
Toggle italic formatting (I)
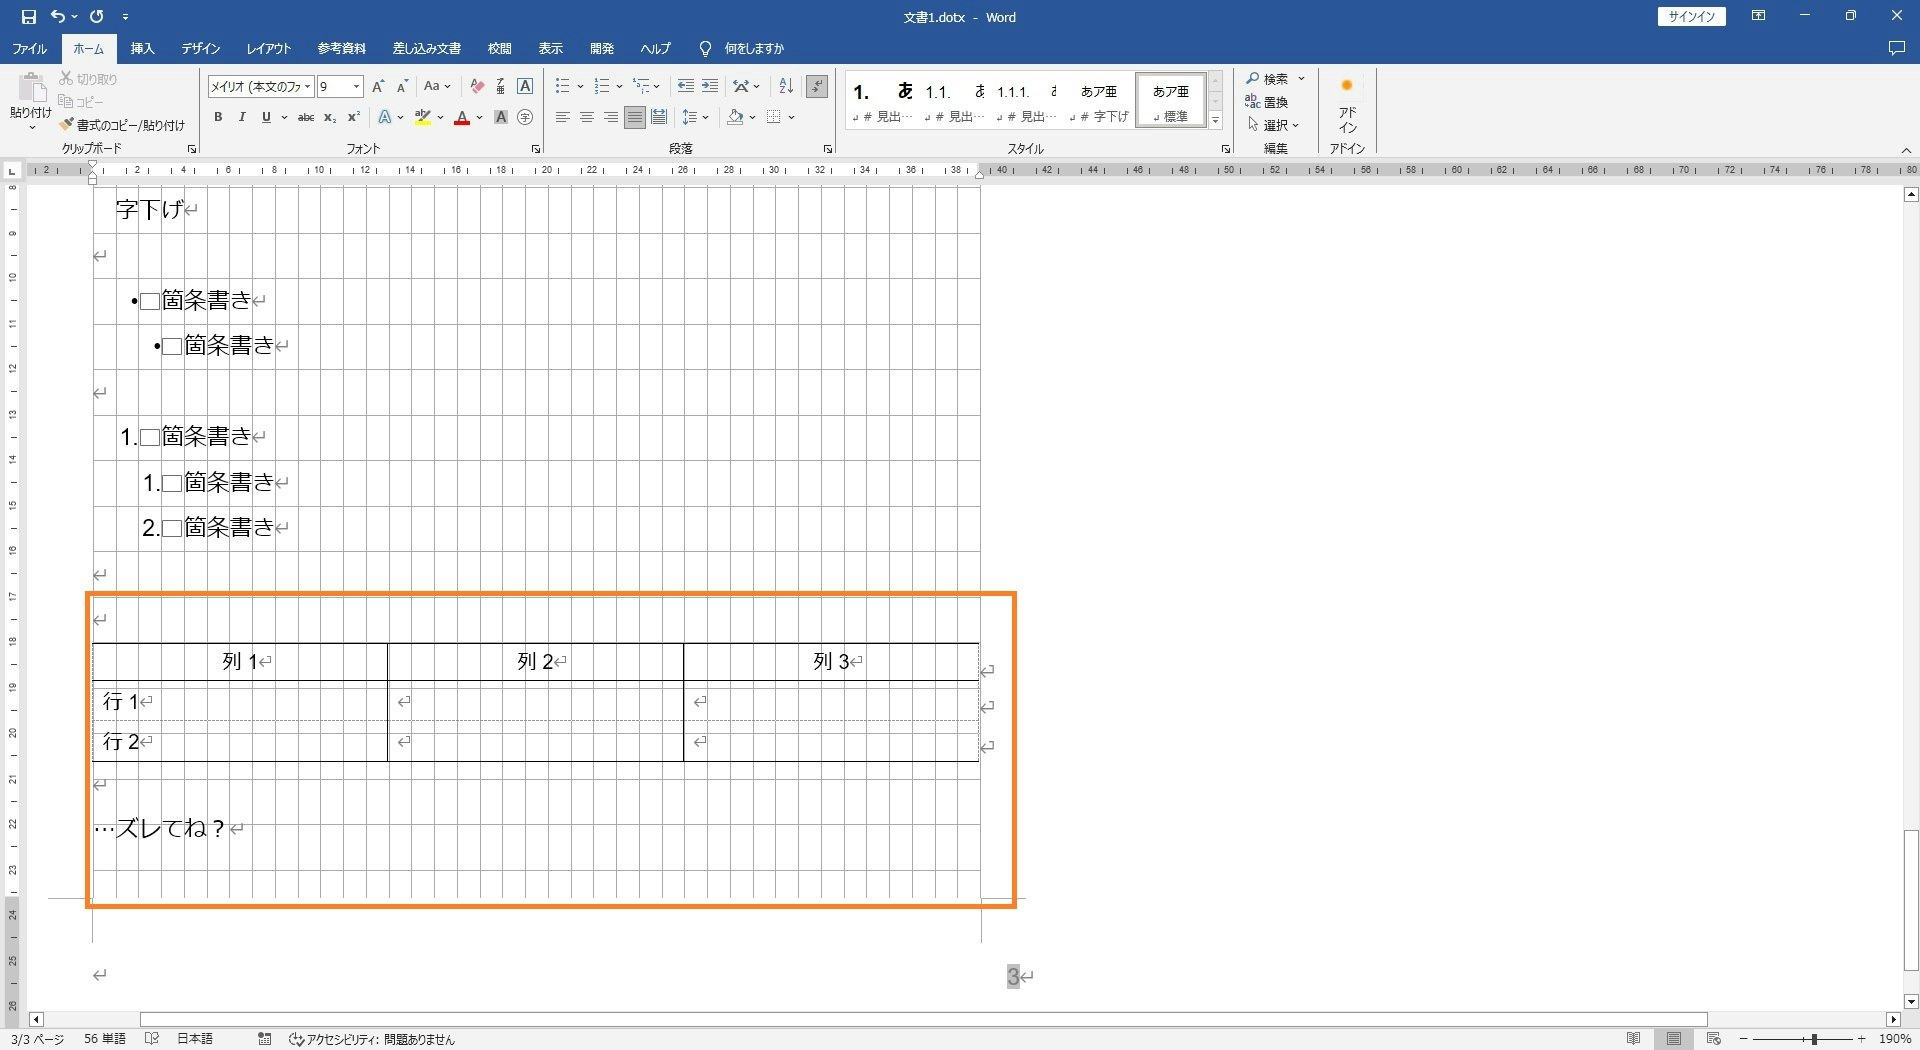pos(242,117)
